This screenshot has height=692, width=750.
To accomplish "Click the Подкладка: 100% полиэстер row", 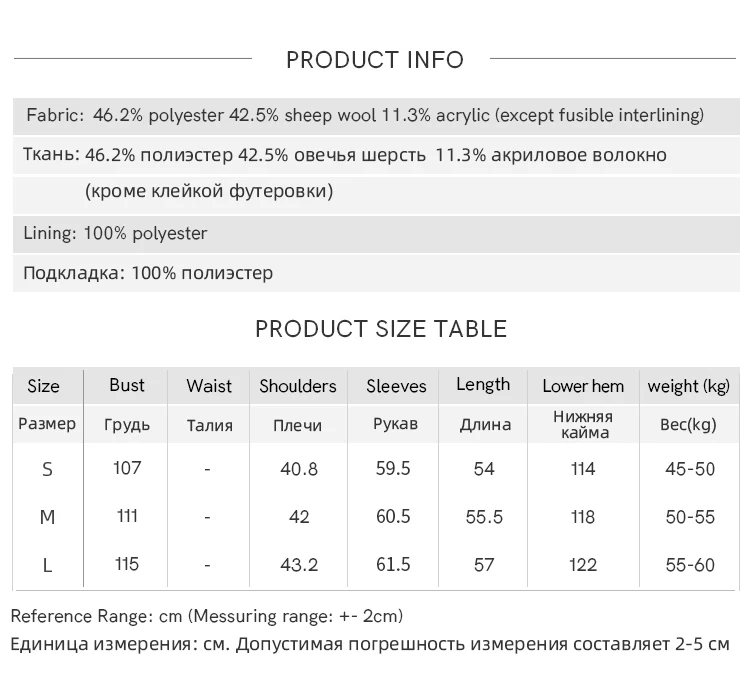I will (x=148, y=273).
